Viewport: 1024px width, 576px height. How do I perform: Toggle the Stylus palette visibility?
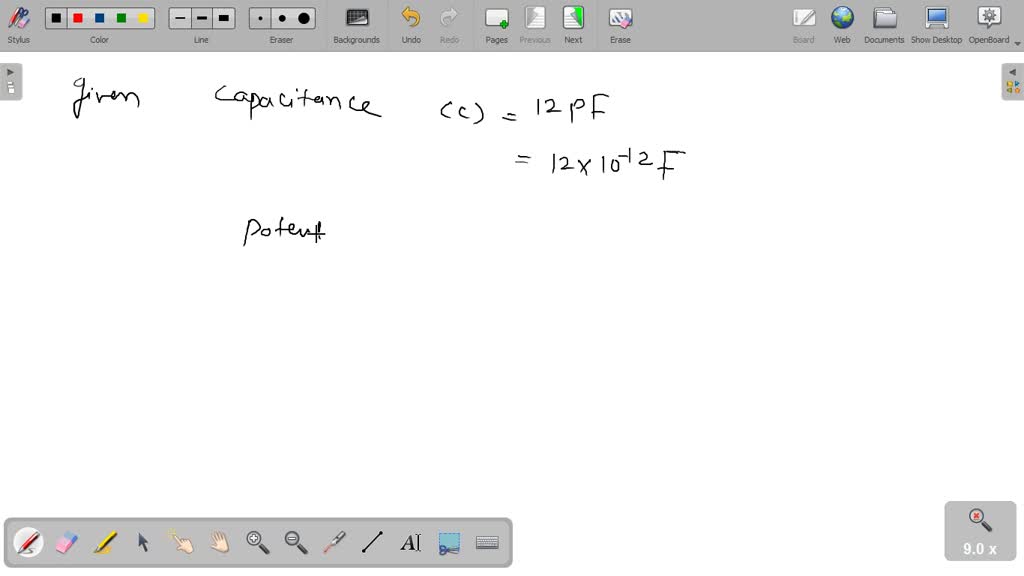click(x=18, y=24)
